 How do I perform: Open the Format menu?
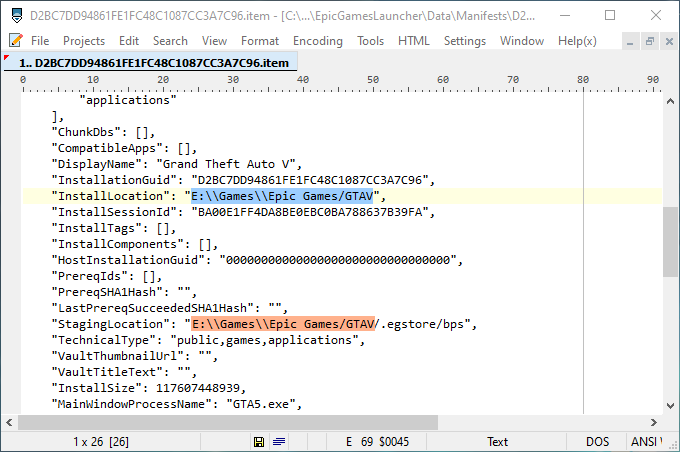tap(260, 41)
